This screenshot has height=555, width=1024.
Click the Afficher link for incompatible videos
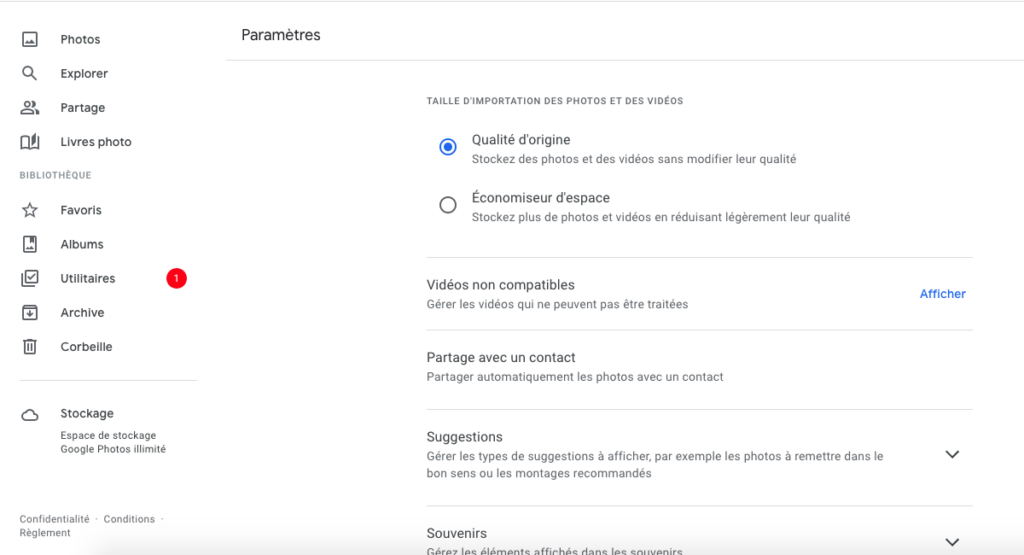pyautogui.click(x=942, y=294)
